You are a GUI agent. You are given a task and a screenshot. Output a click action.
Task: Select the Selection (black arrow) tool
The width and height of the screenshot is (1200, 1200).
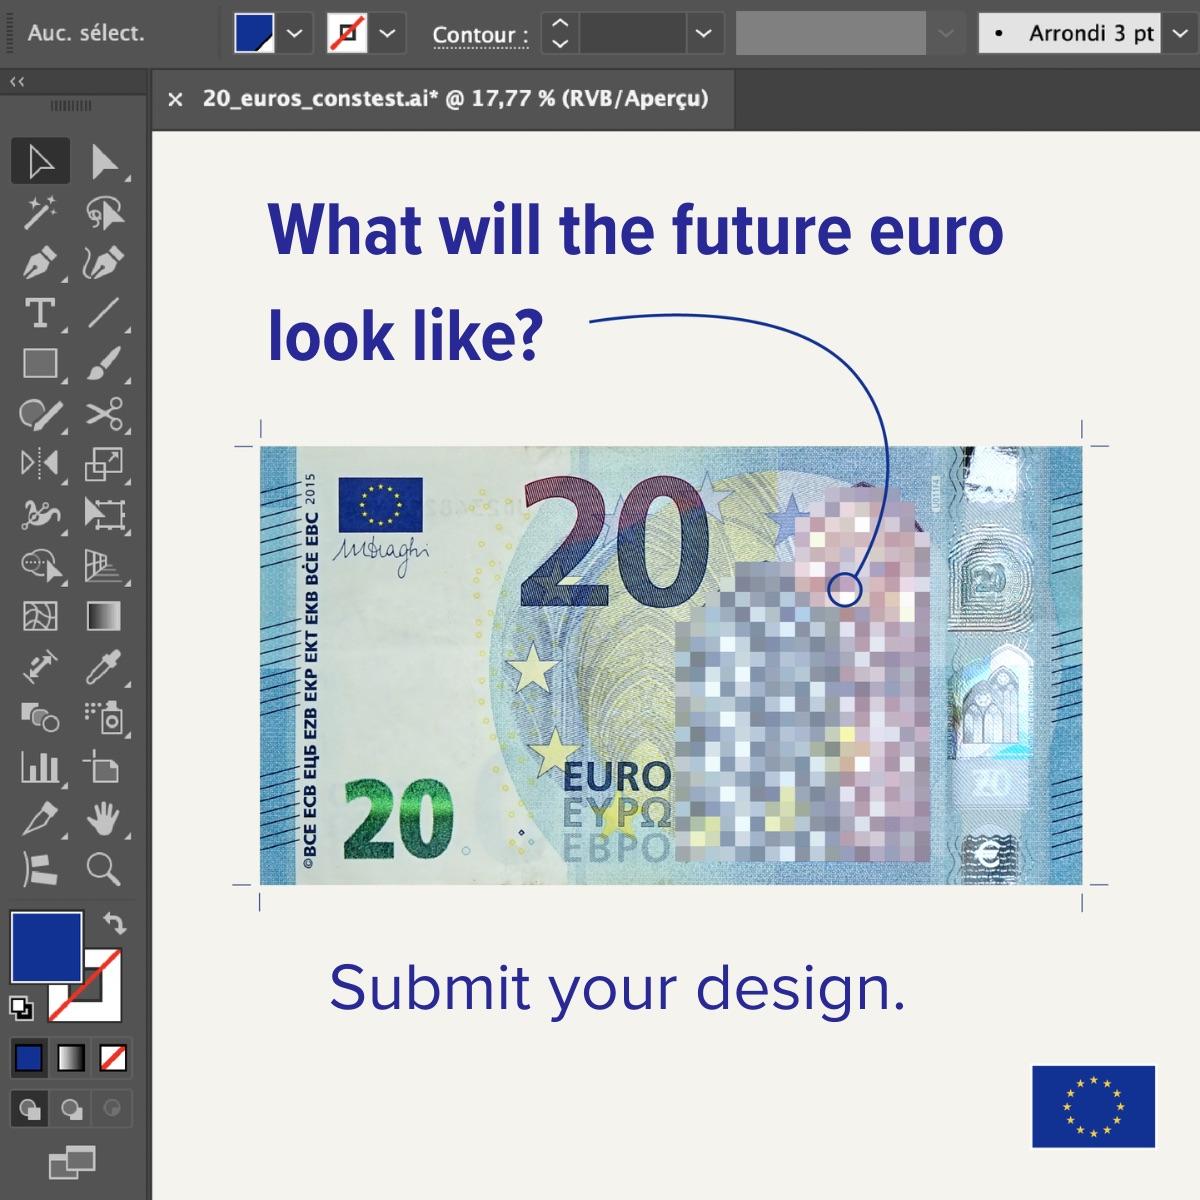coord(40,161)
